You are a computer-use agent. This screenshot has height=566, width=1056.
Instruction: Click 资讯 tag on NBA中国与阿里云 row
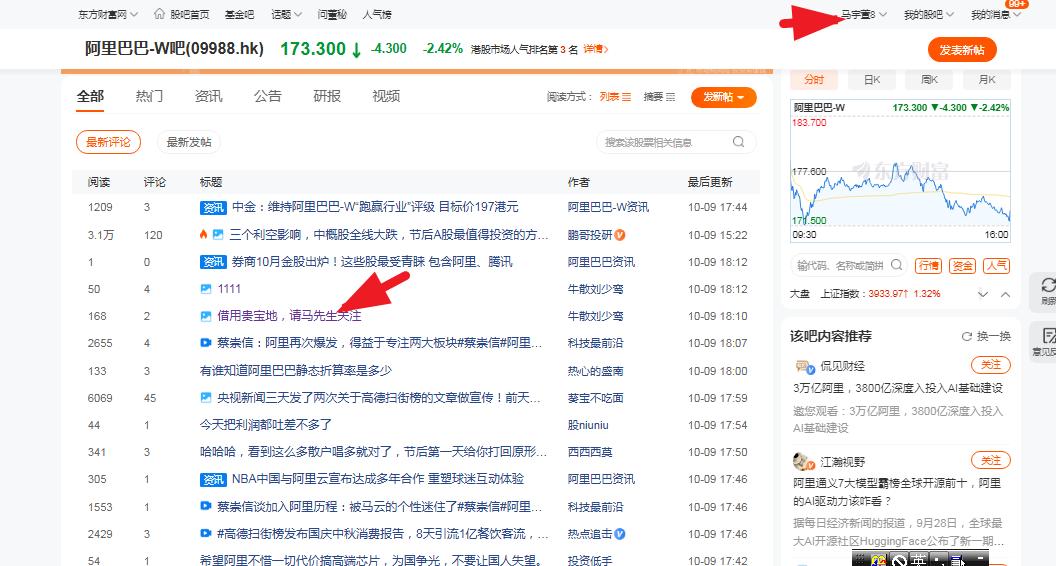click(x=213, y=479)
